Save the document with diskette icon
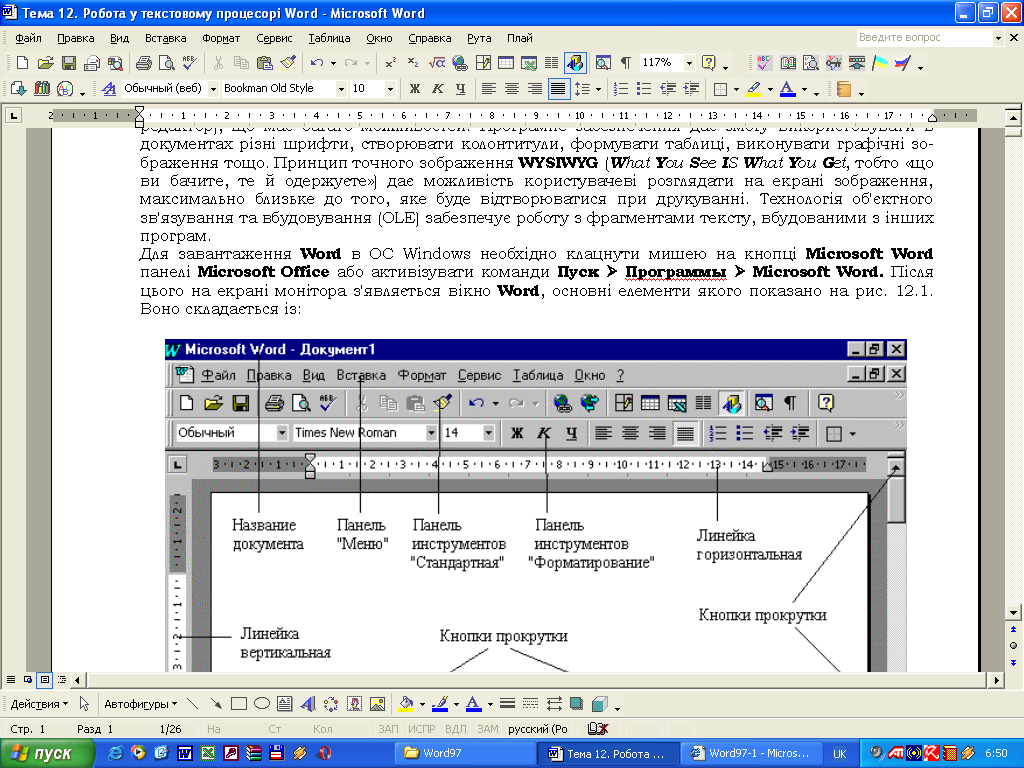 tap(69, 63)
